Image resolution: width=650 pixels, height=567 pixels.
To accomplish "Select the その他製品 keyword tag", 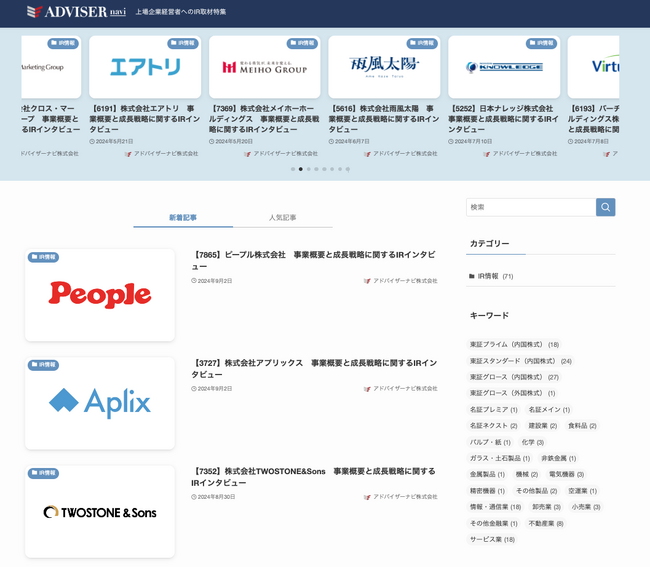I will pos(536,491).
